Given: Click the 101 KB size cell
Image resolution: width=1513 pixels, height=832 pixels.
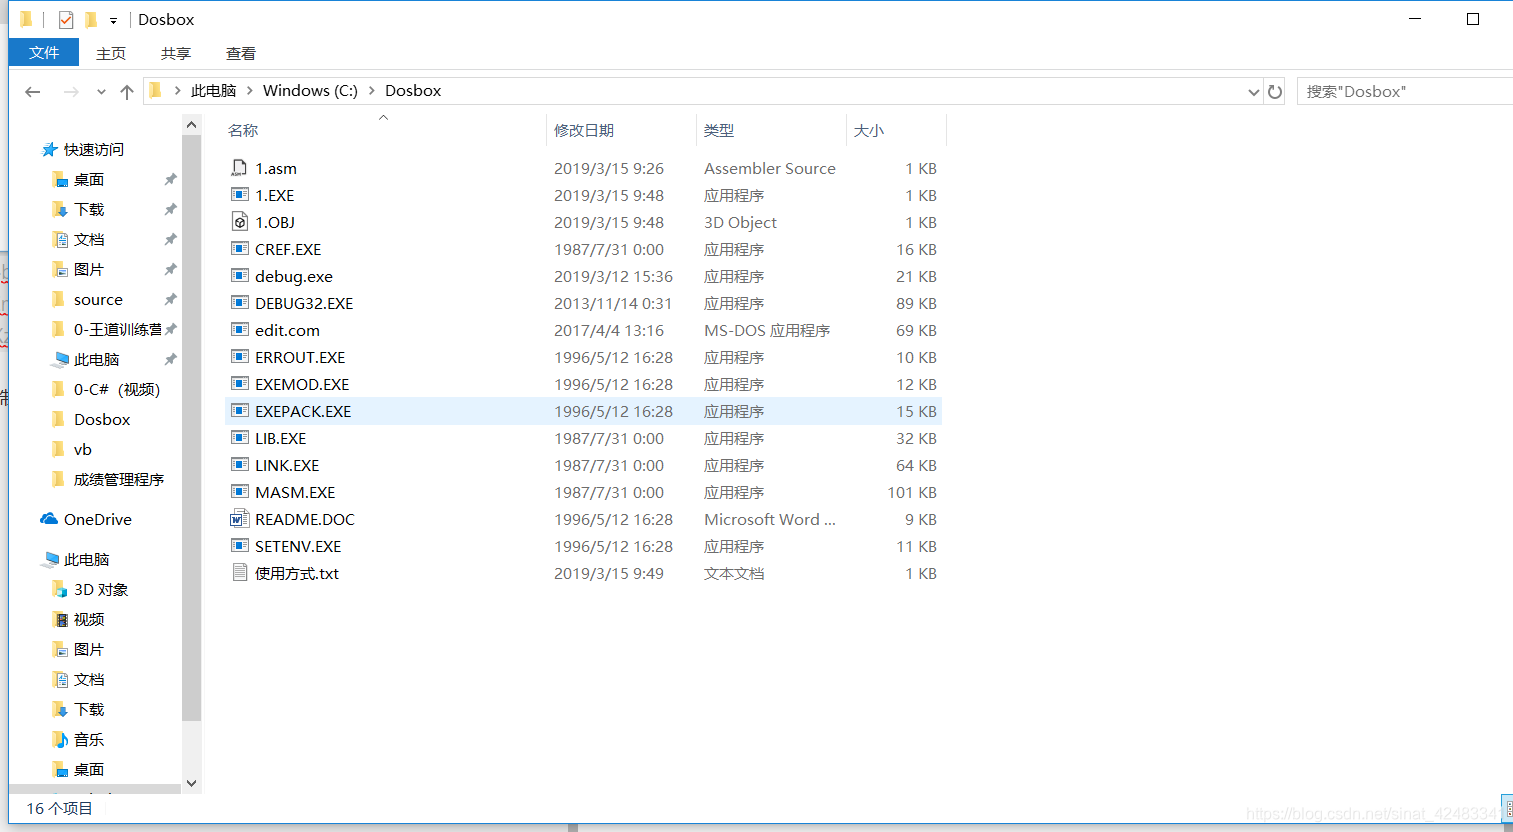Looking at the screenshot, I should [912, 492].
